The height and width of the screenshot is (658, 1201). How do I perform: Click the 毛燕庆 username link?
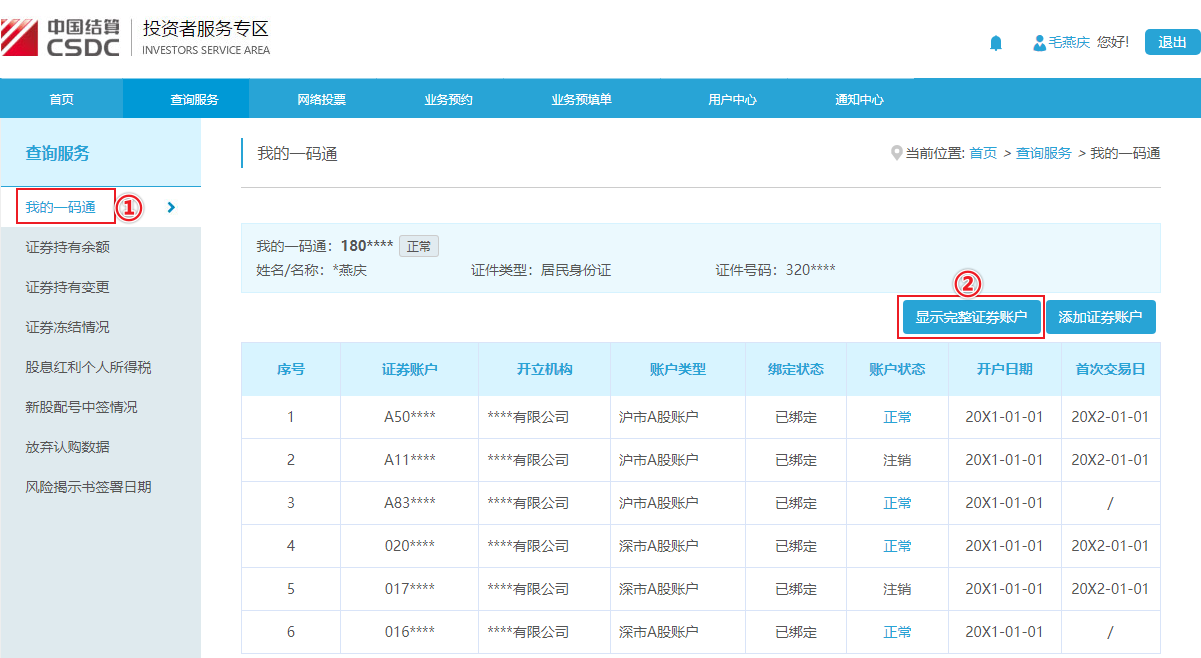click(1068, 43)
